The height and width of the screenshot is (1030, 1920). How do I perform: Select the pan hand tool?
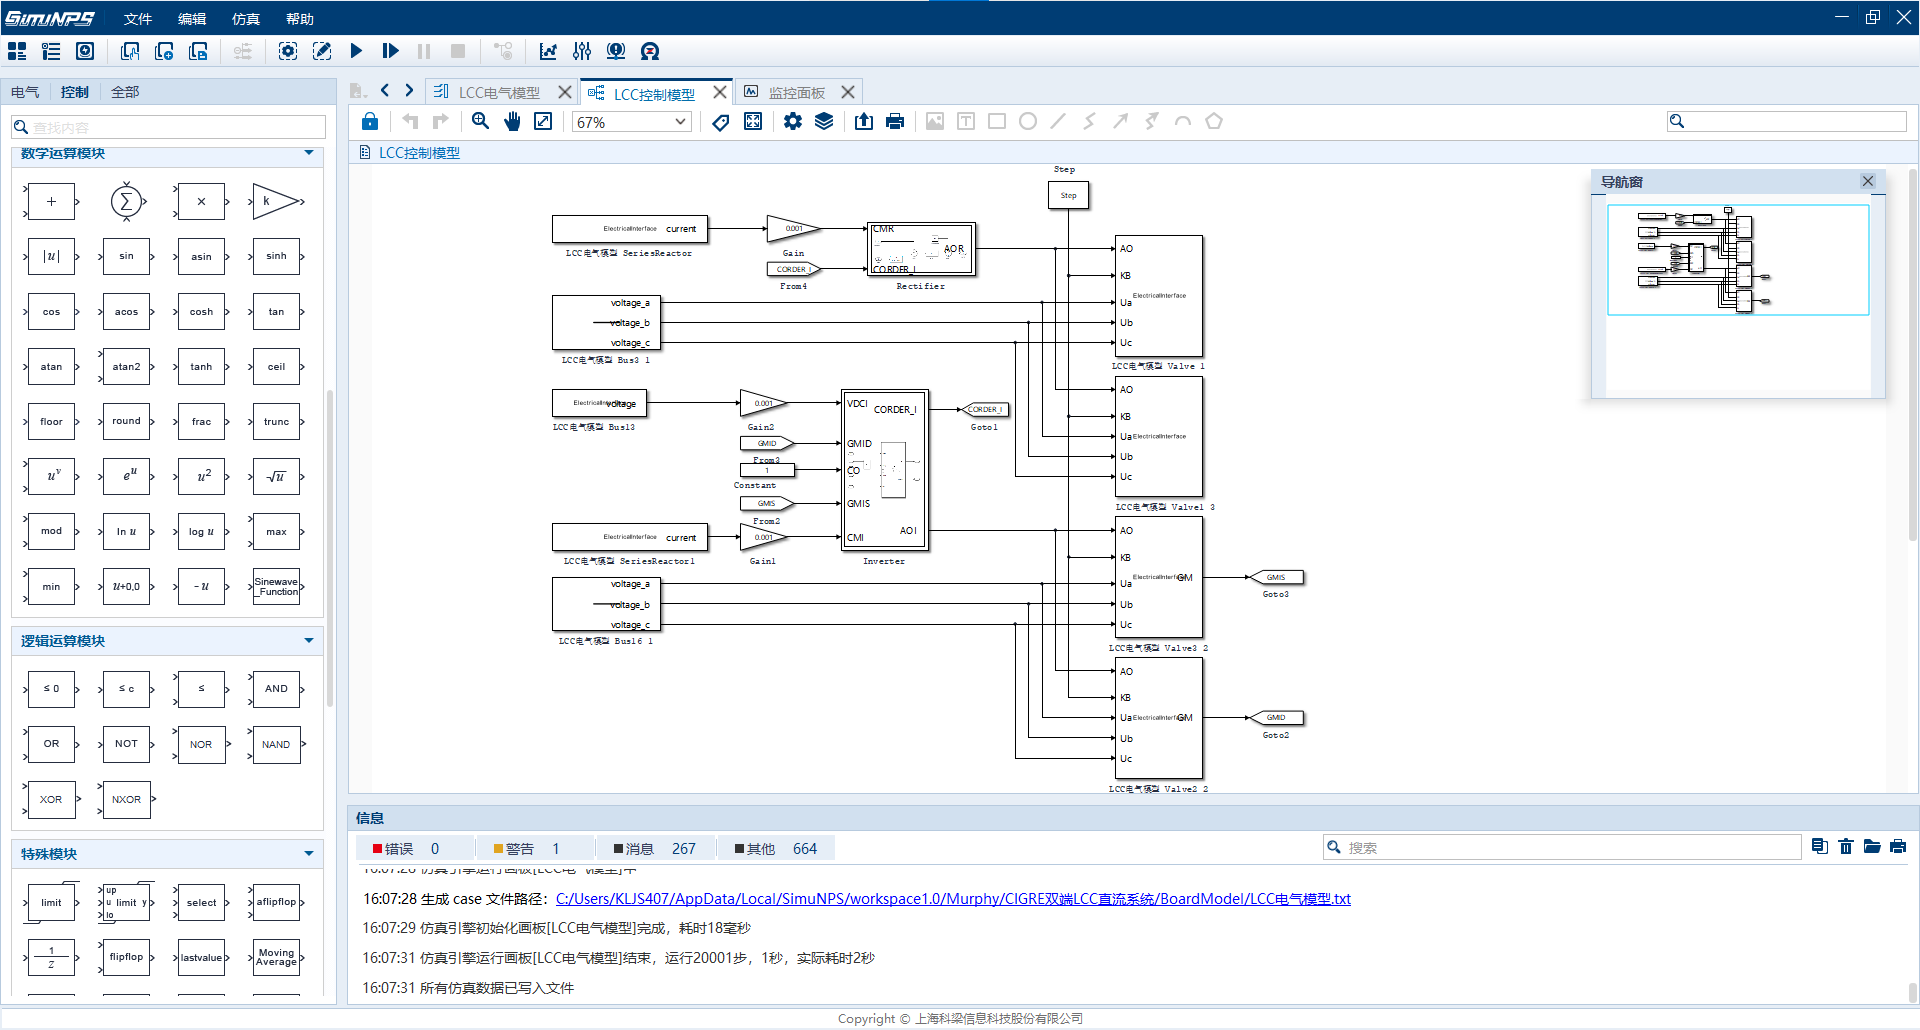tap(512, 121)
